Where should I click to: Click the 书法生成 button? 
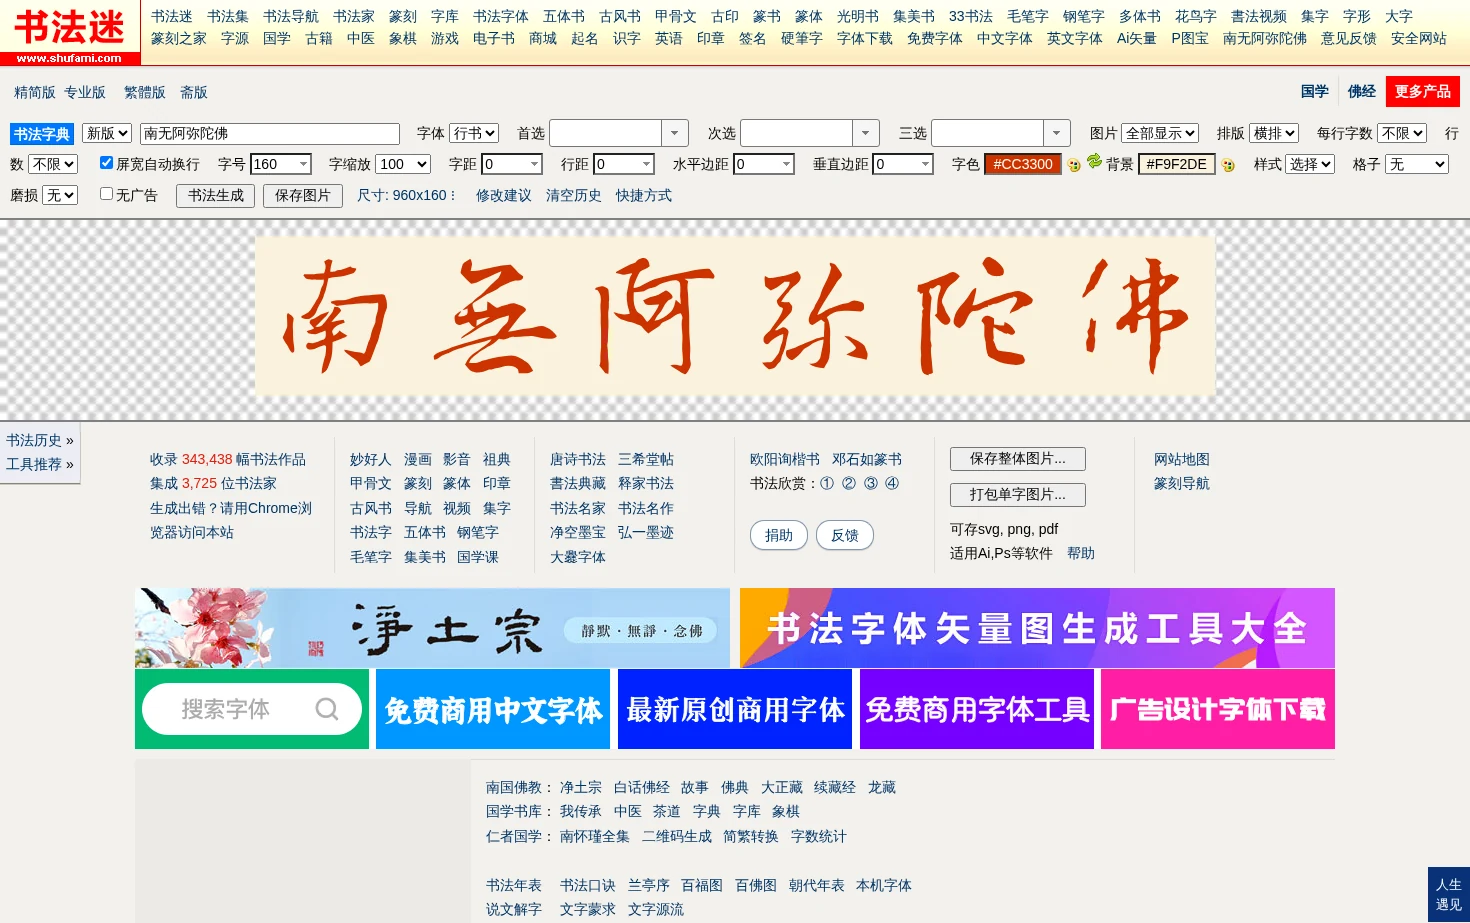216,196
